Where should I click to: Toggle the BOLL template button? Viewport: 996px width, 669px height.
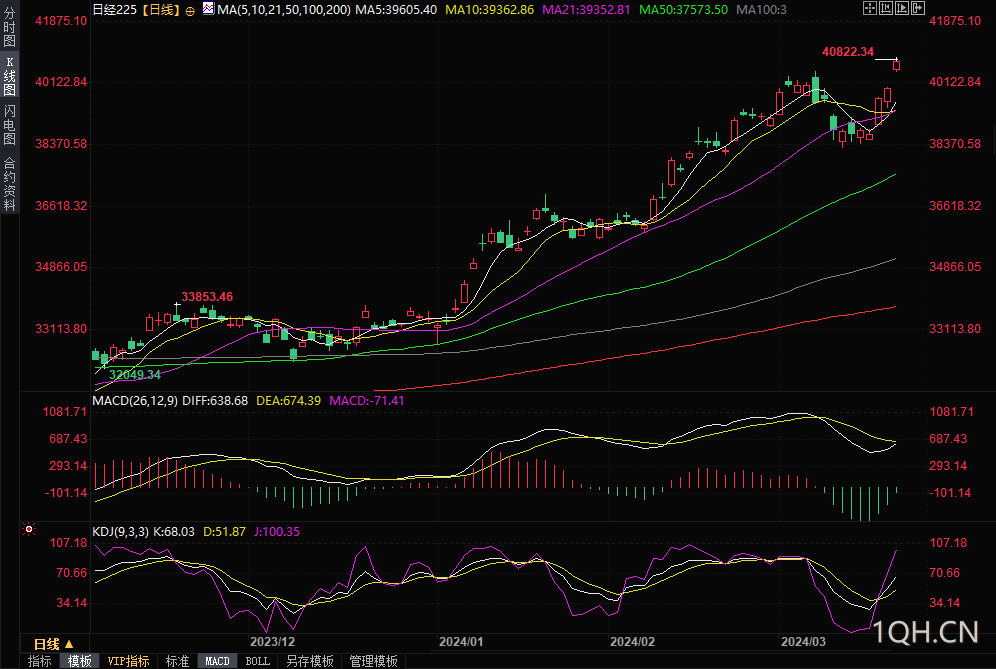pos(257,661)
